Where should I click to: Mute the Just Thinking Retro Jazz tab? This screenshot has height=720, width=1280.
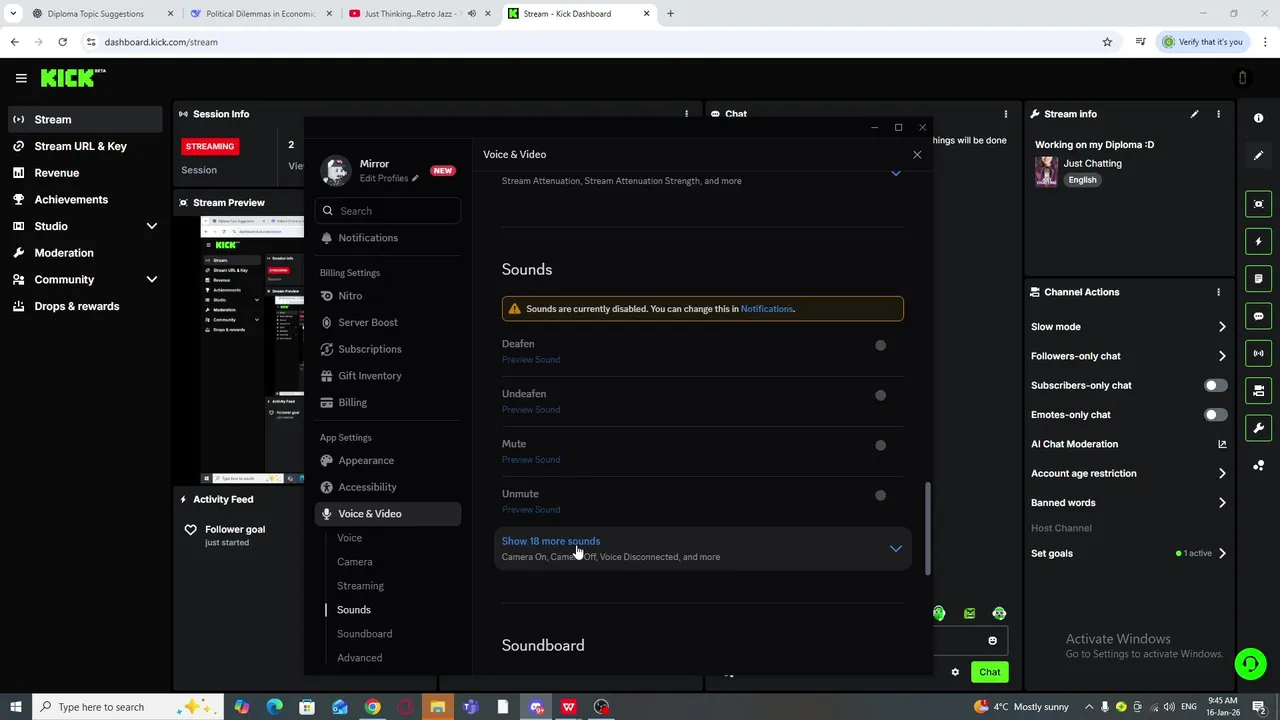pos(472,14)
